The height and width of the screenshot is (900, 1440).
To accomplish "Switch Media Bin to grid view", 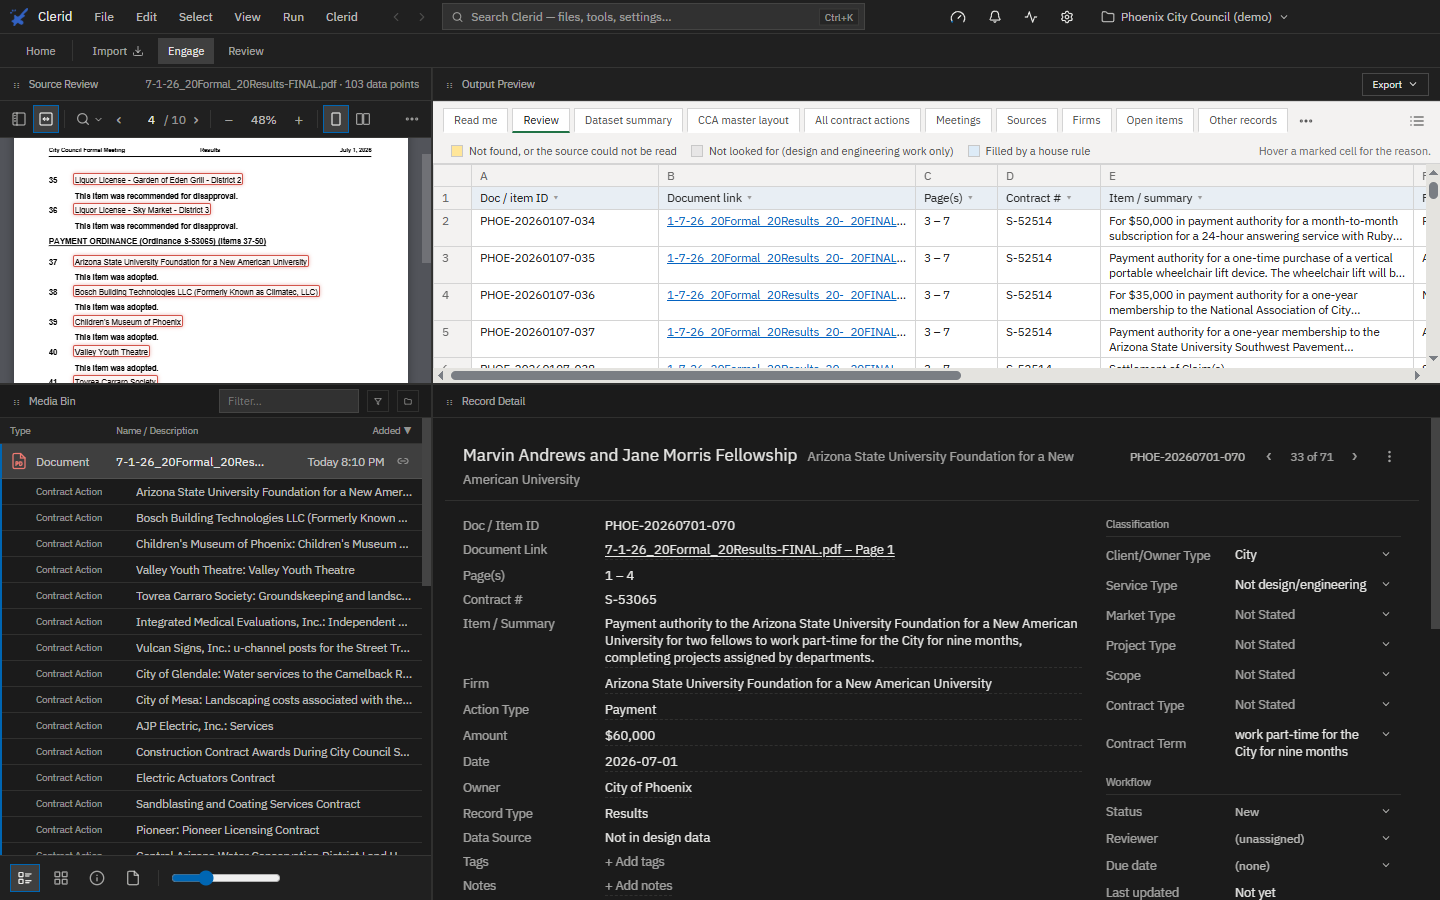I will 61,878.
